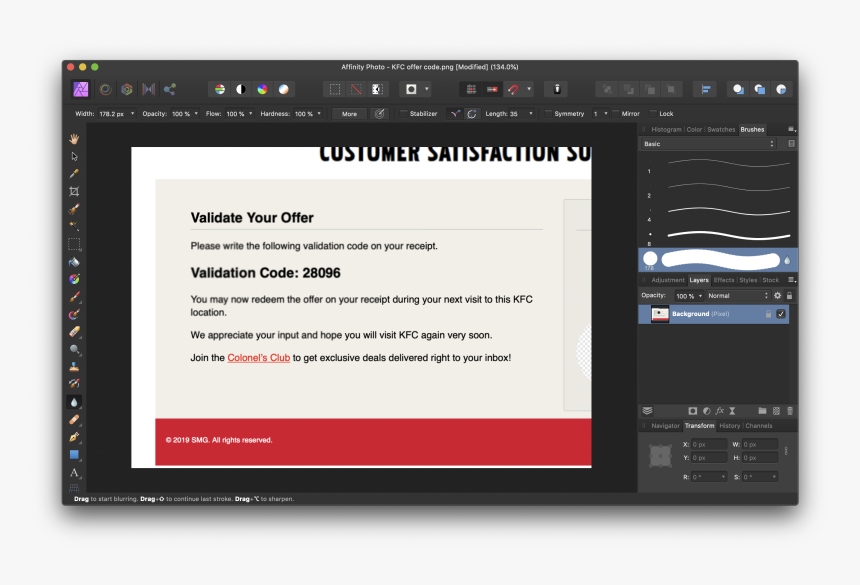This screenshot has height=585, width=860.
Task: Select the Rectangular Marquee selection tool
Action: coord(74,244)
